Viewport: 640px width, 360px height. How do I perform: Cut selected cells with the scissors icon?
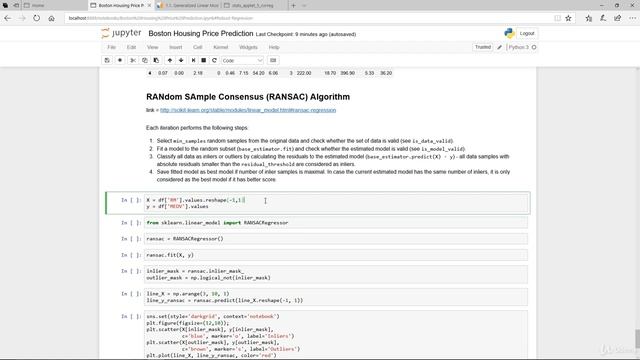click(133, 60)
